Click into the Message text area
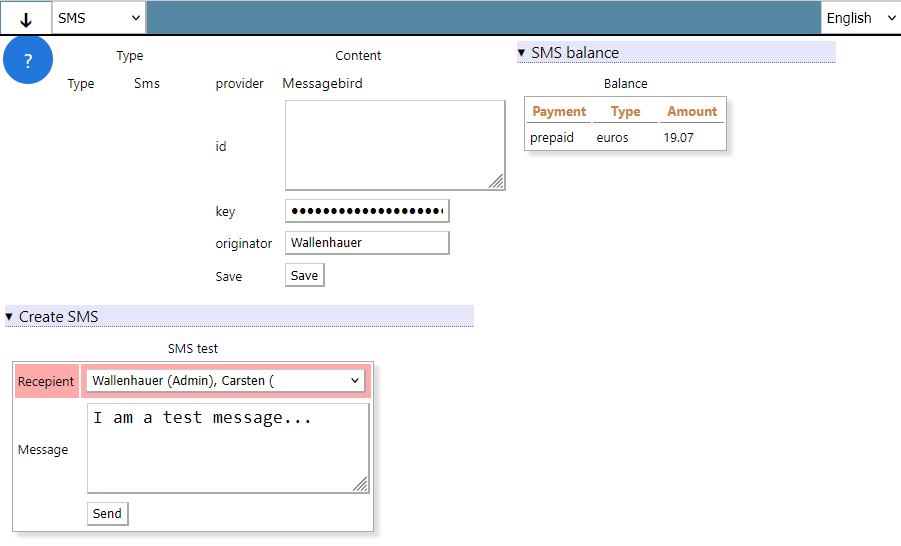The image size is (901, 546). [x=228, y=449]
